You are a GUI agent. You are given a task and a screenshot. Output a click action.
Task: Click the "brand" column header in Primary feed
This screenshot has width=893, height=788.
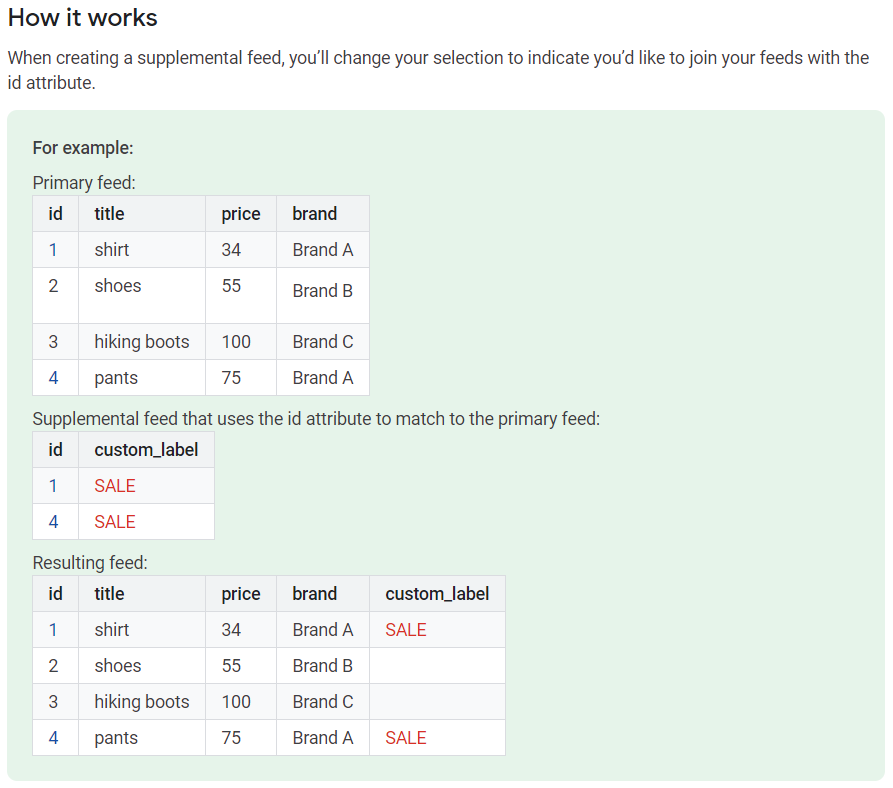tap(314, 213)
